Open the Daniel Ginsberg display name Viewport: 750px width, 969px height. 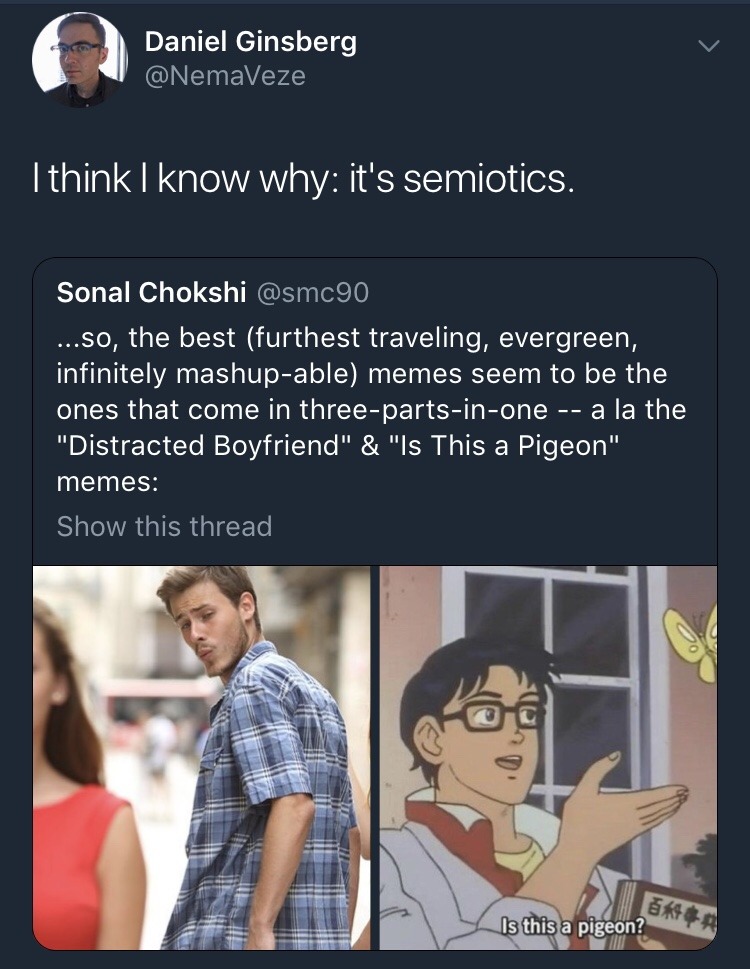(x=251, y=42)
